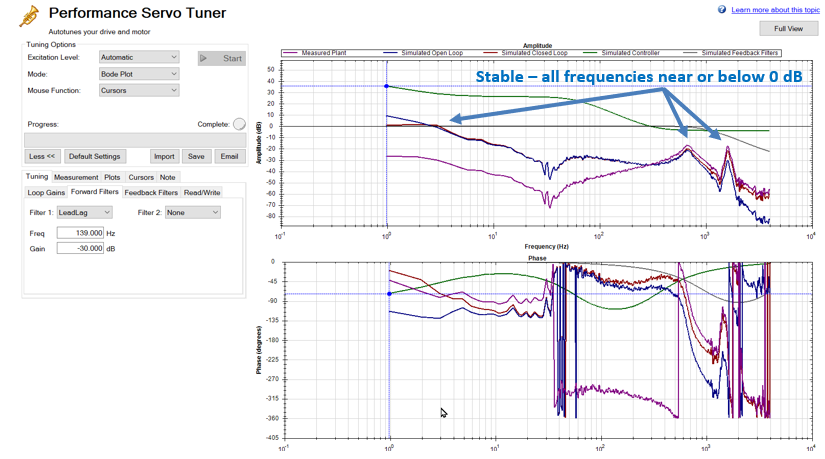The image size is (825, 459).
Task: Click the Gain input field with -30.000
Action: (x=81, y=248)
